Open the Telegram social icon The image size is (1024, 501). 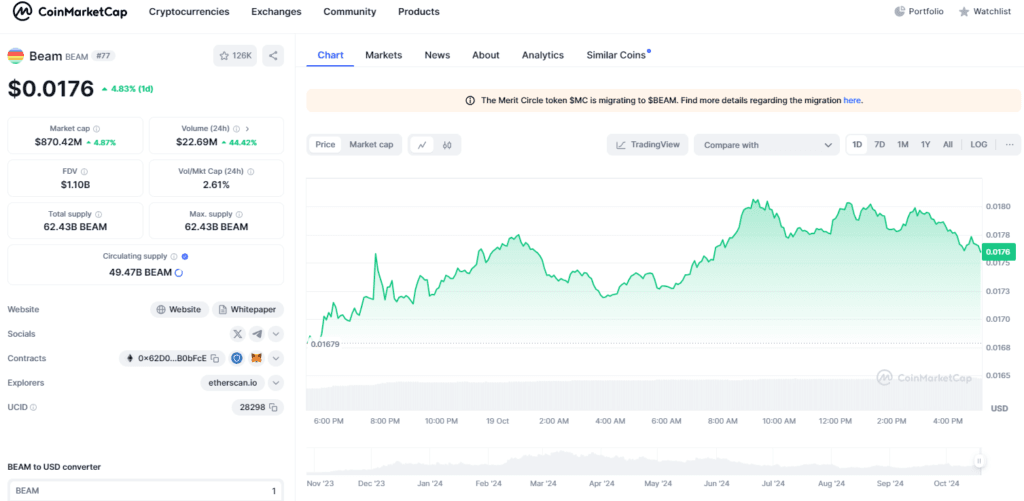pyautogui.click(x=257, y=334)
